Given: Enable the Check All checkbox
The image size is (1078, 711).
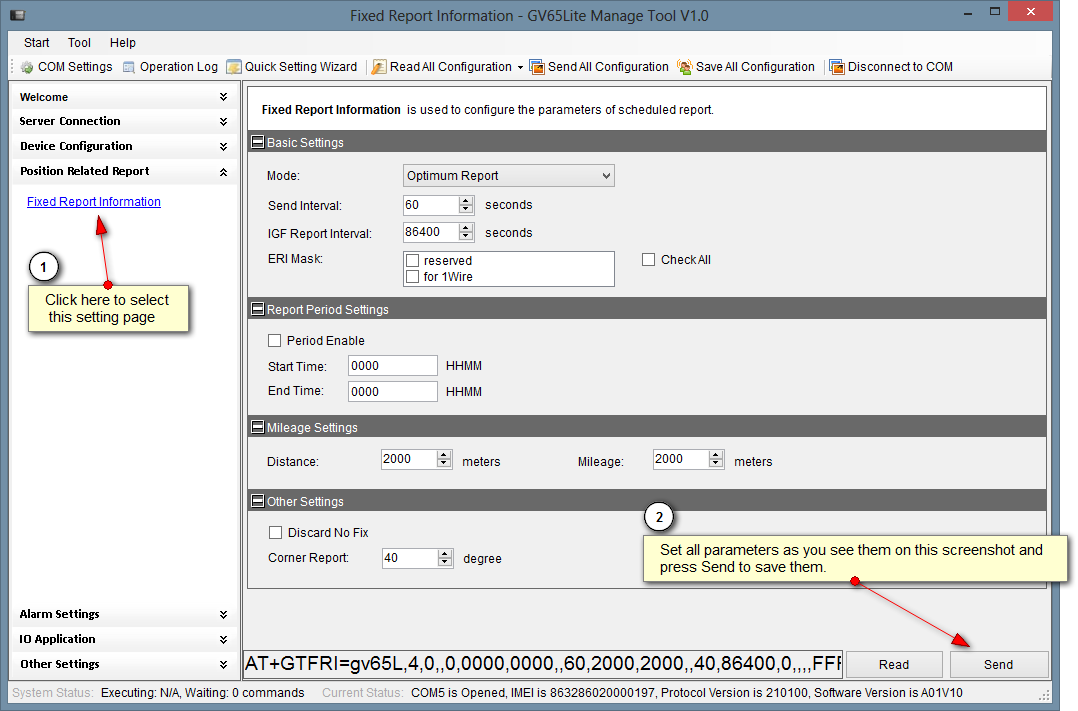Looking at the screenshot, I should (648, 260).
